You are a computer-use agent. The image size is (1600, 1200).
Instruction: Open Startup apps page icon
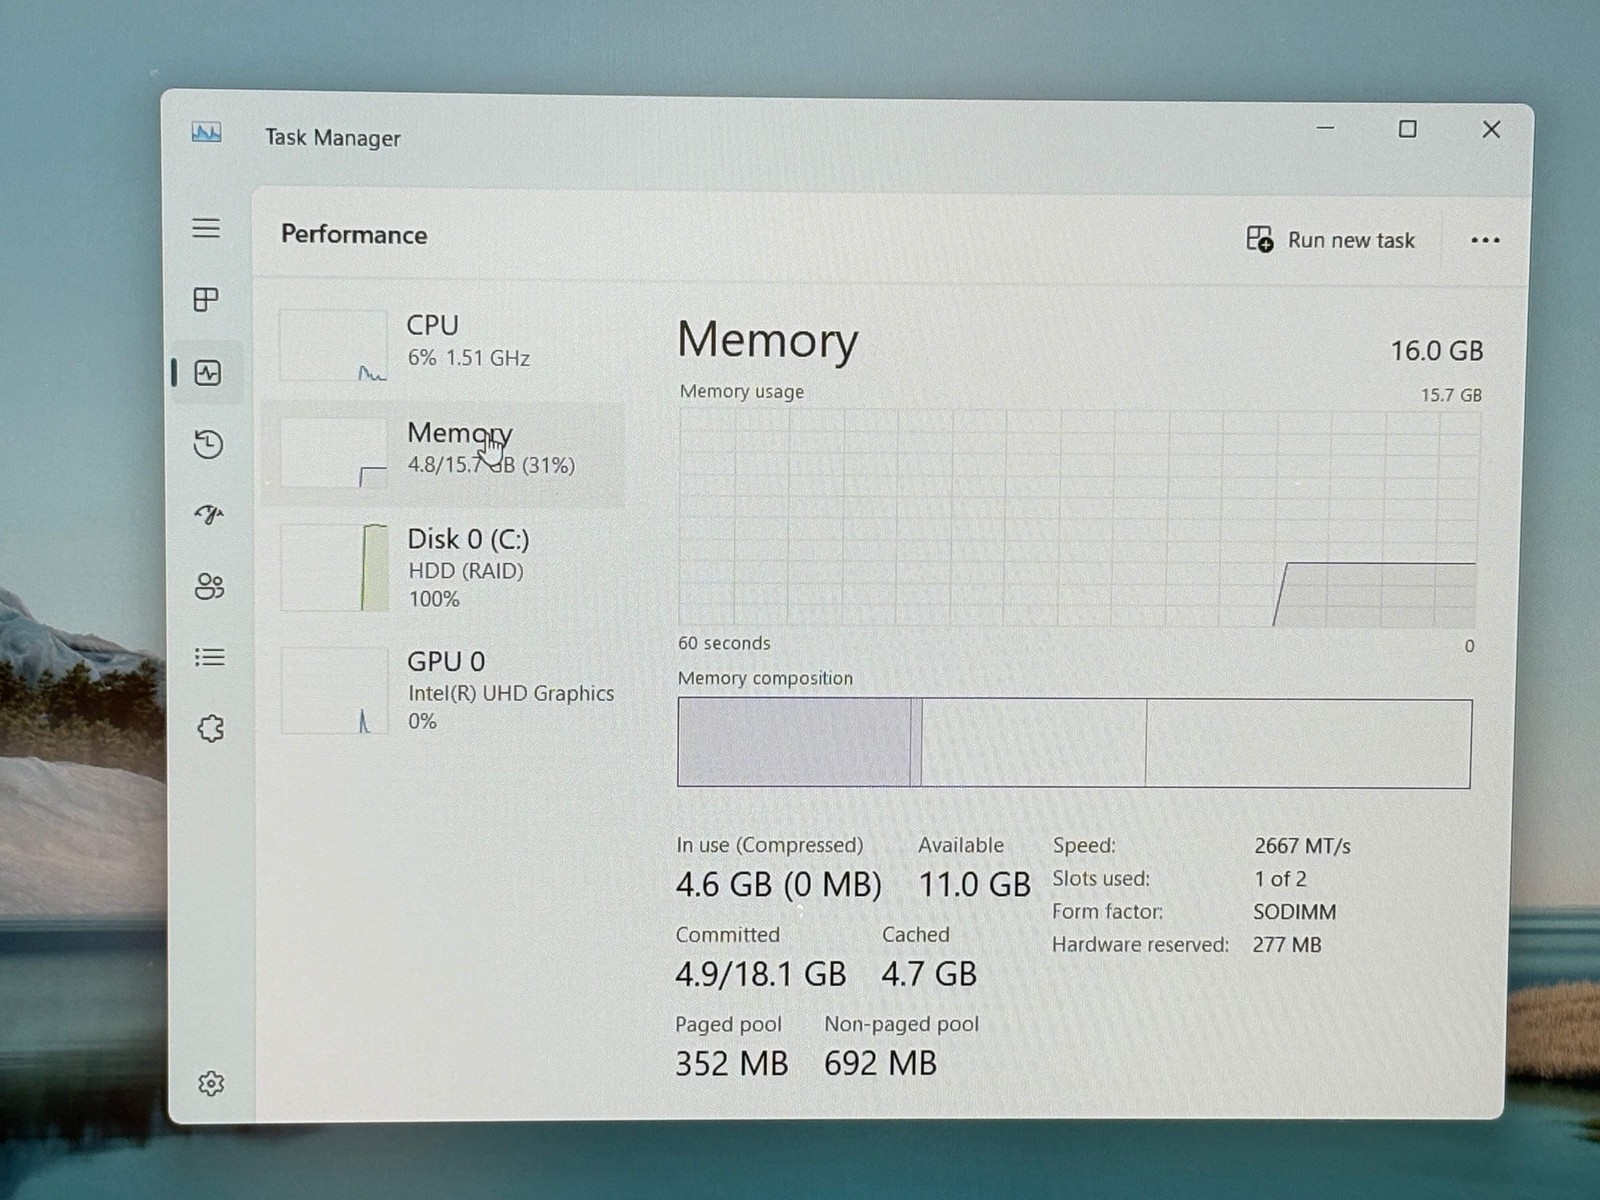click(209, 515)
